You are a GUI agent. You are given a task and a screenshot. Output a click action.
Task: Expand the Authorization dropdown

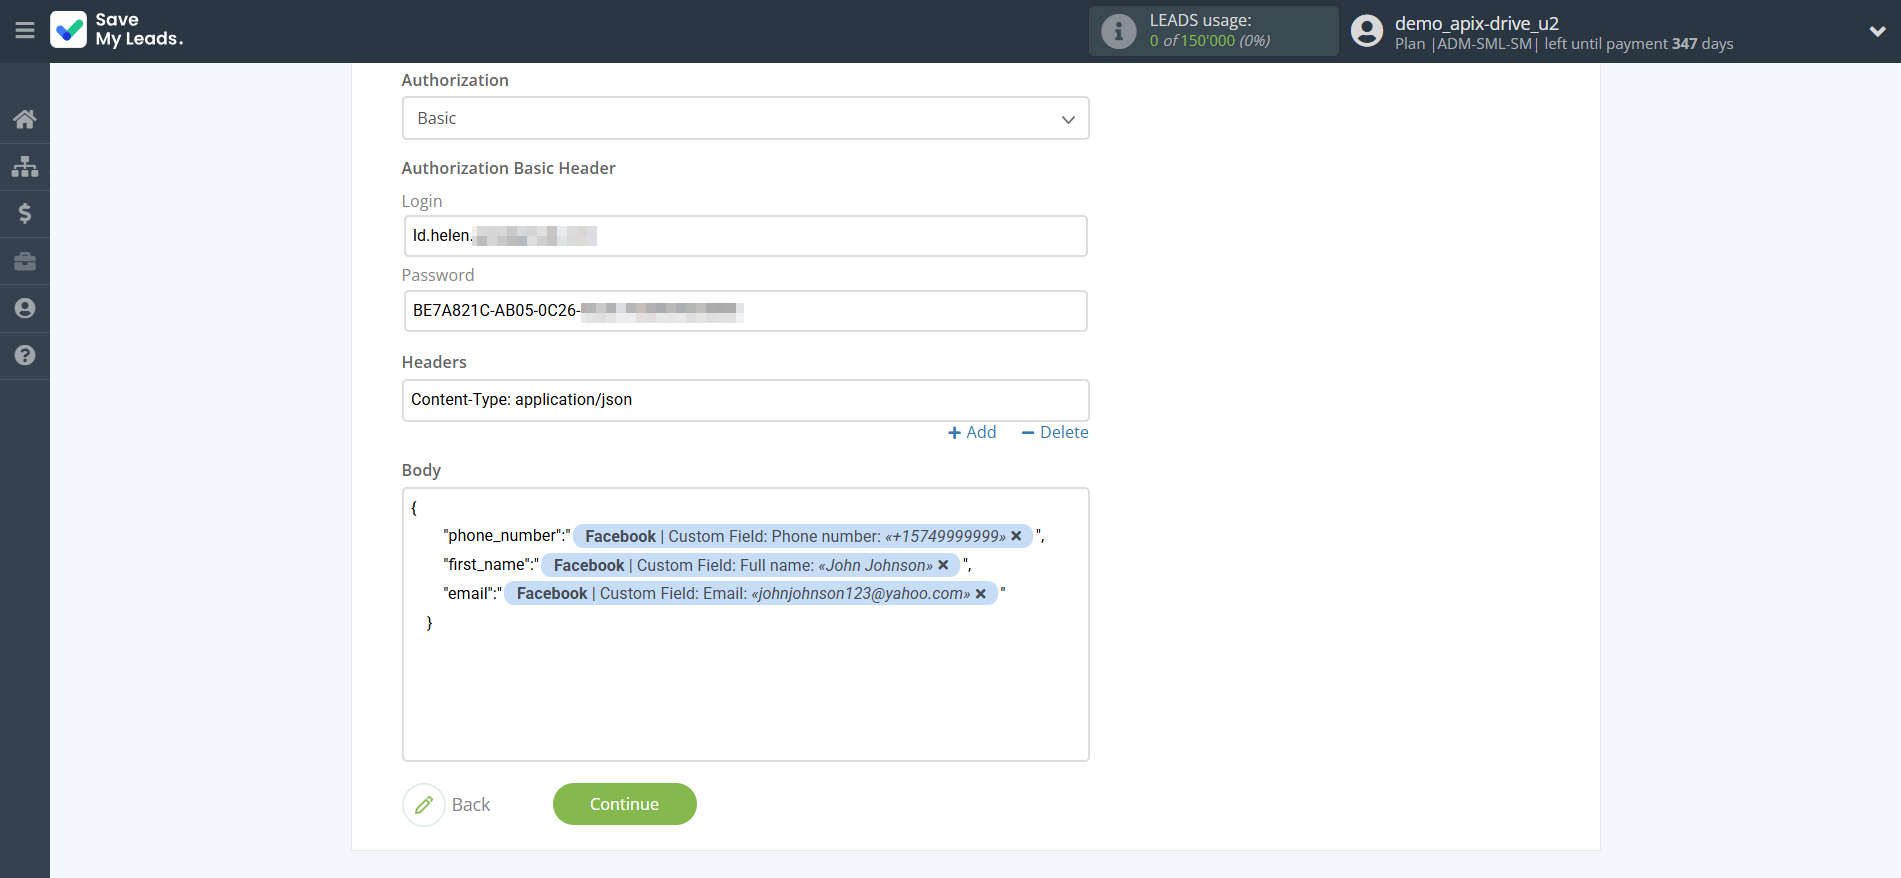pos(745,118)
